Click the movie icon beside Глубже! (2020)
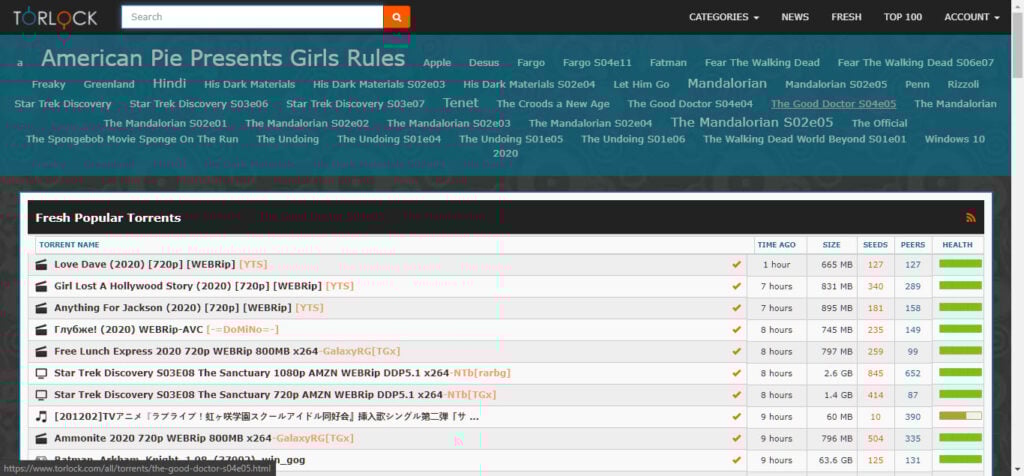The image size is (1024, 476). pyautogui.click(x=42, y=330)
